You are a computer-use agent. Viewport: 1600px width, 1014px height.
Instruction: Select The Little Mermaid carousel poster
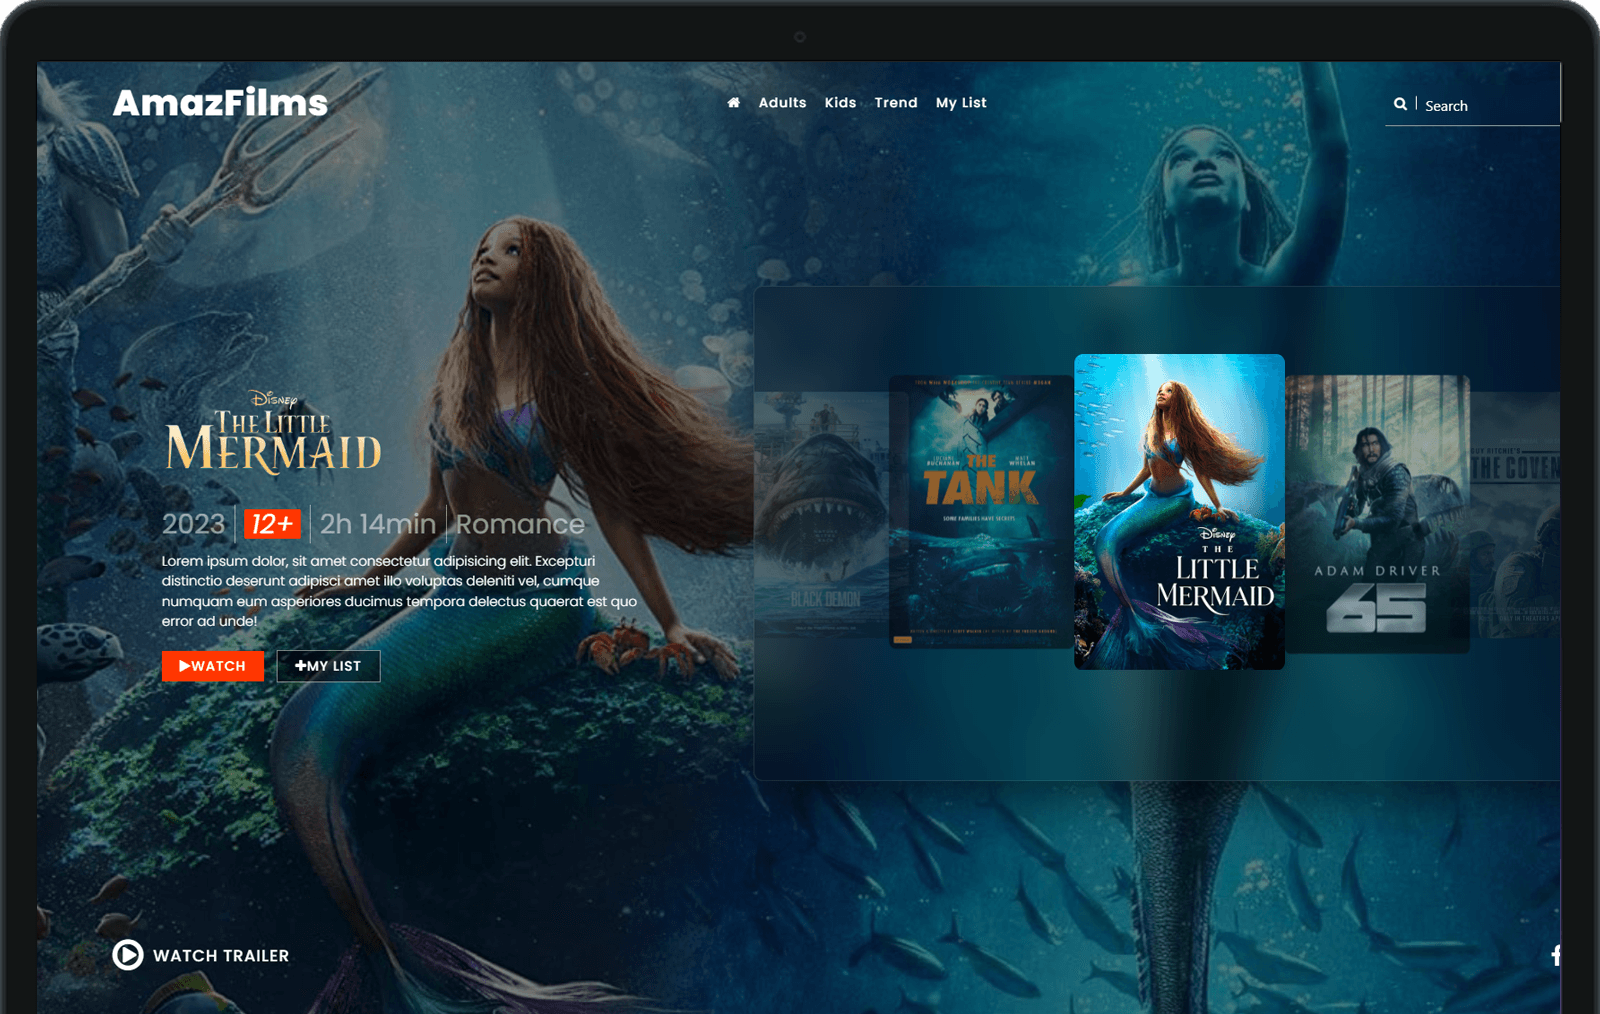(1179, 512)
